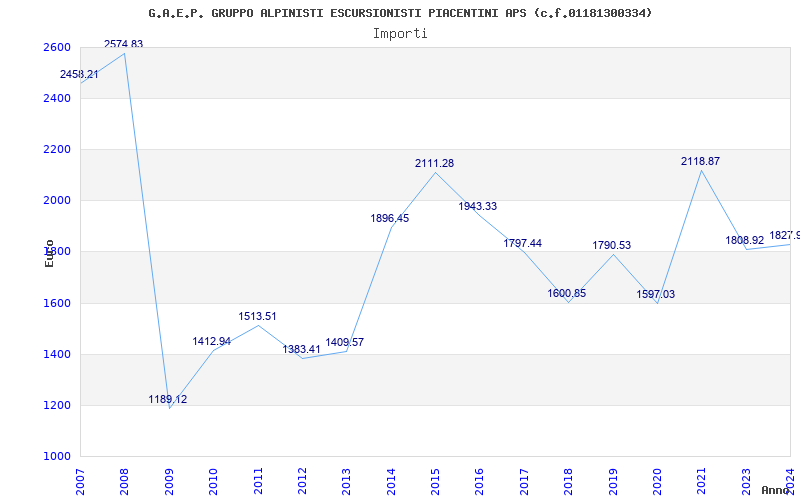Click the x-axis year label 2020
This screenshot has height=500, width=800.
(657, 481)
